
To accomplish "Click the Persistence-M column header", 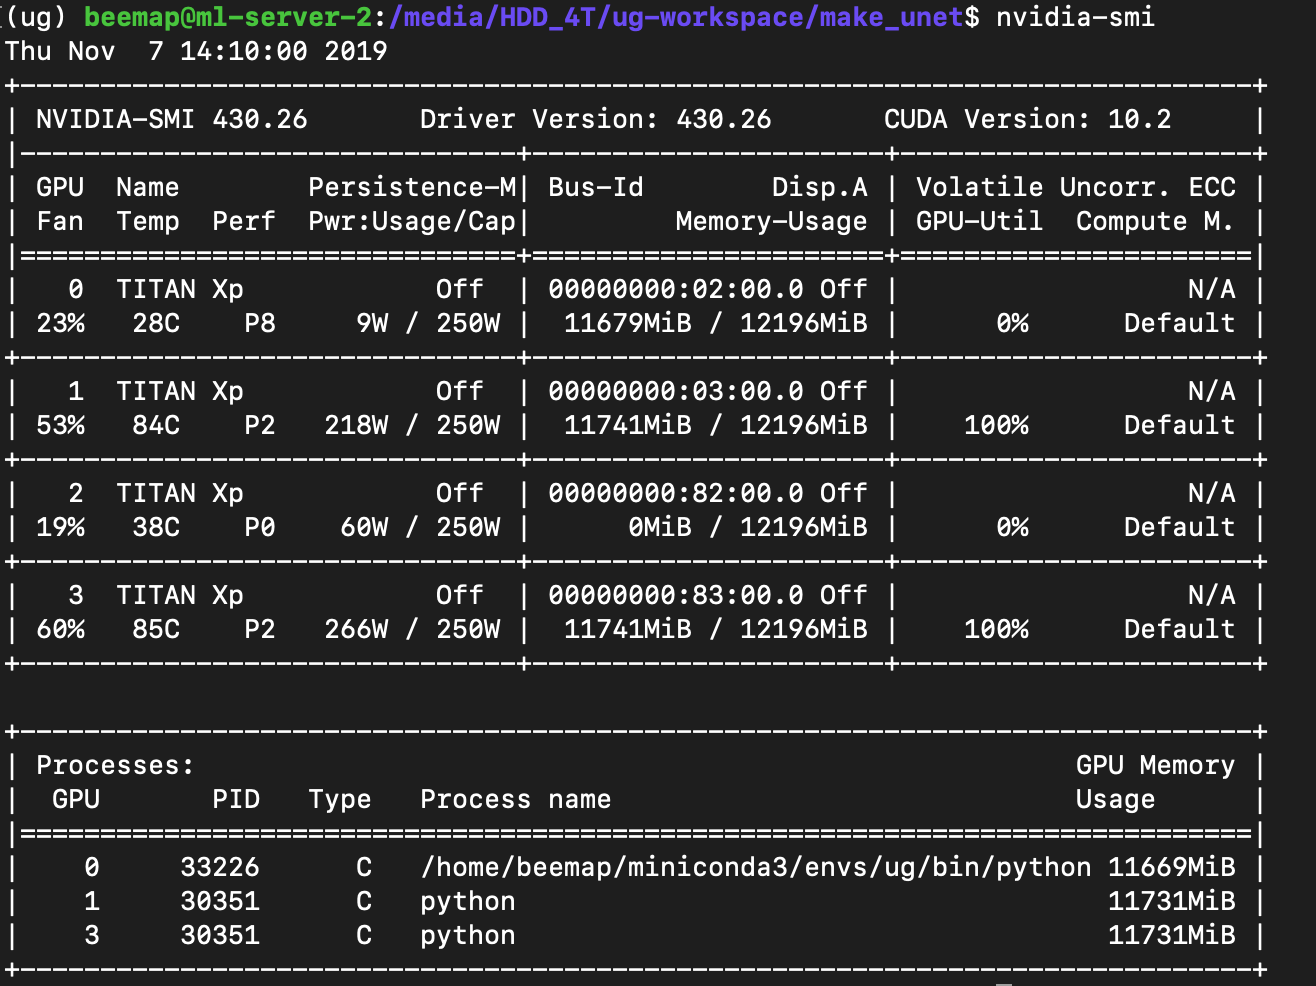I will pos(412,187).
